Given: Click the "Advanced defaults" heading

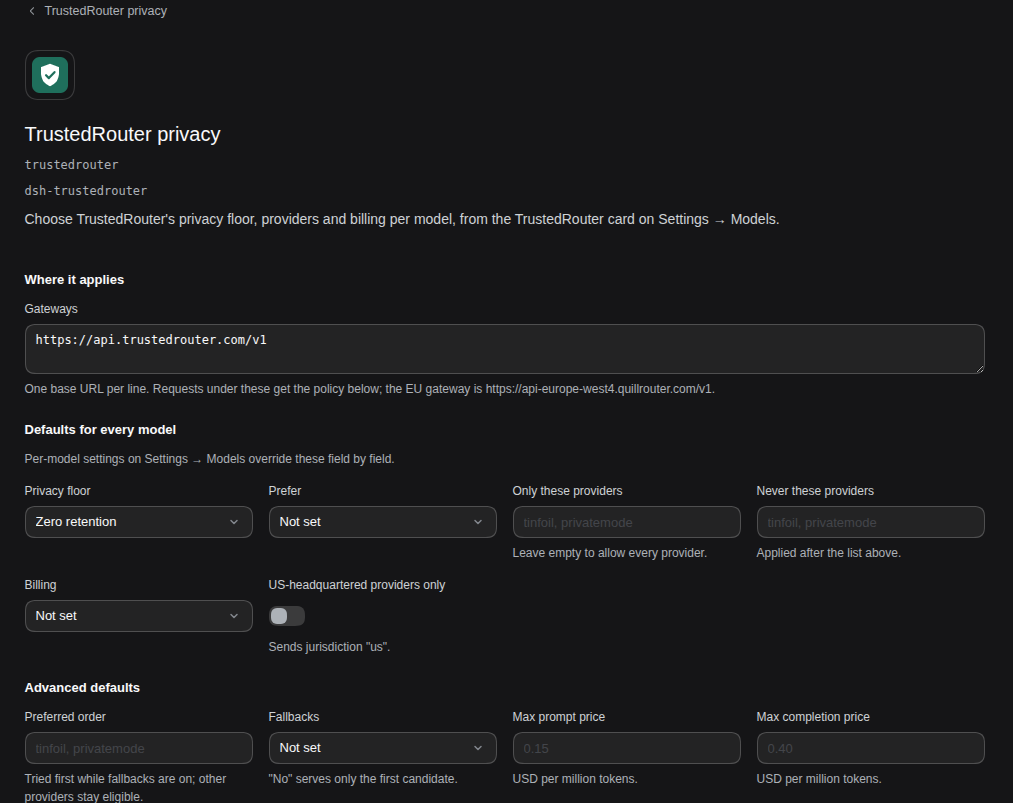Looking at the screenshot, I should click(x=82, y=688).
